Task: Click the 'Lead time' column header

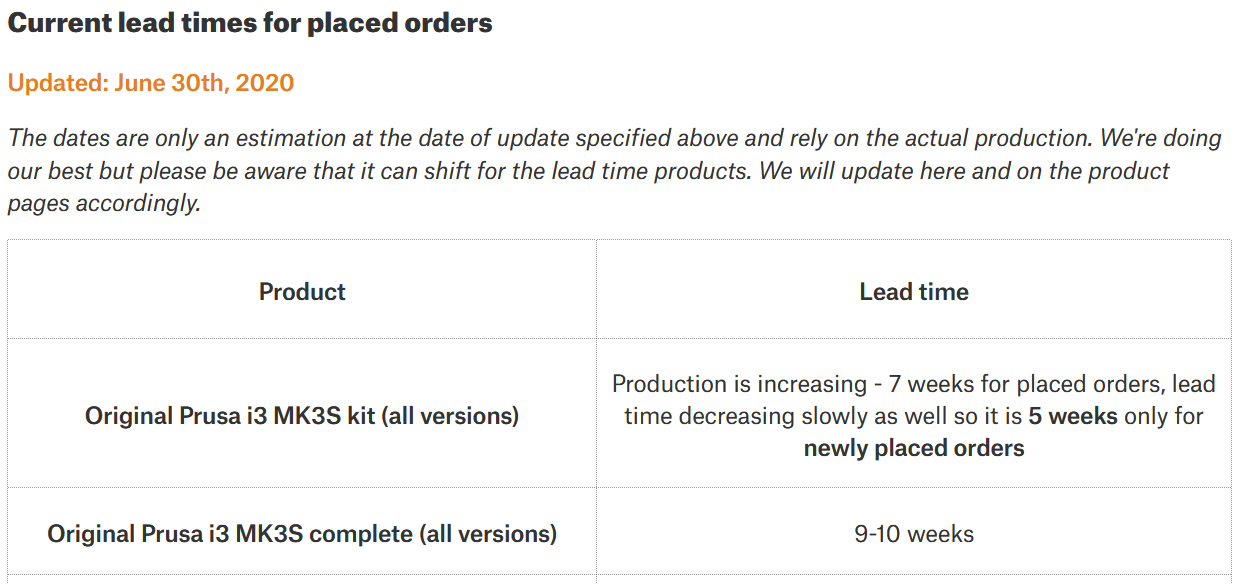Action: point(914,292)
